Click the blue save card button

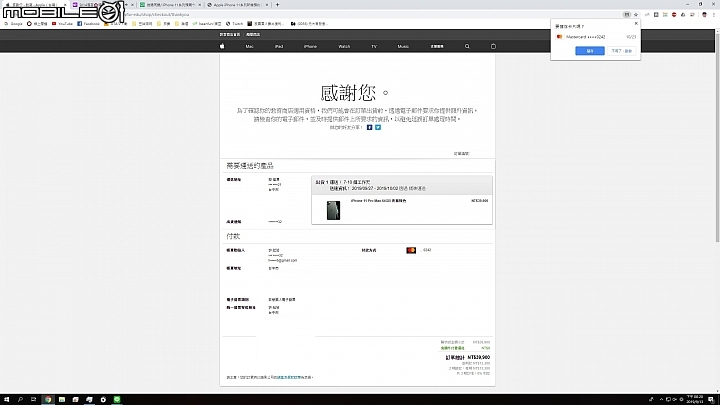point(590,51)
